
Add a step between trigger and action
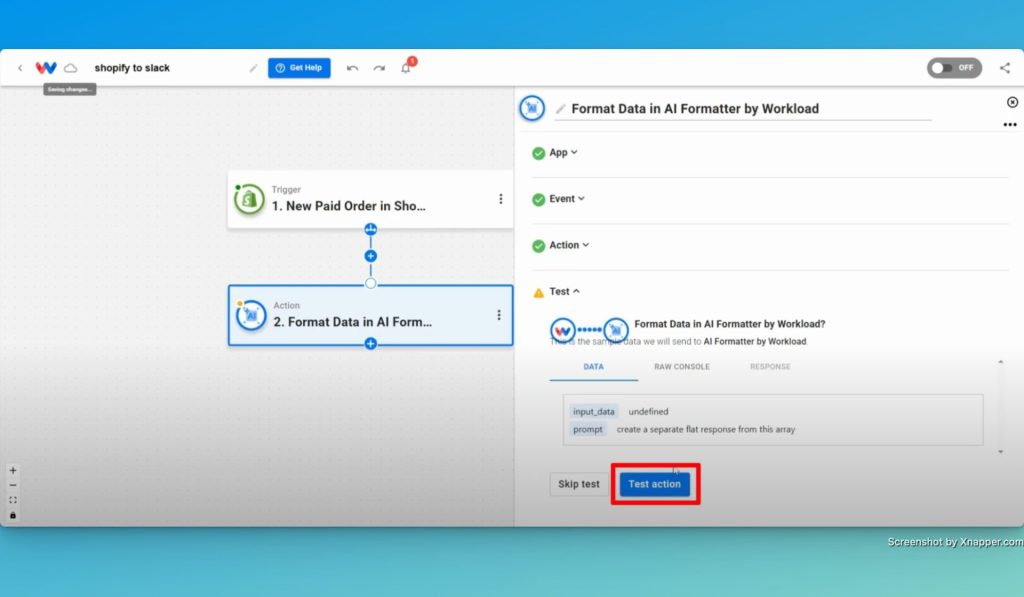tap(370, 256)
